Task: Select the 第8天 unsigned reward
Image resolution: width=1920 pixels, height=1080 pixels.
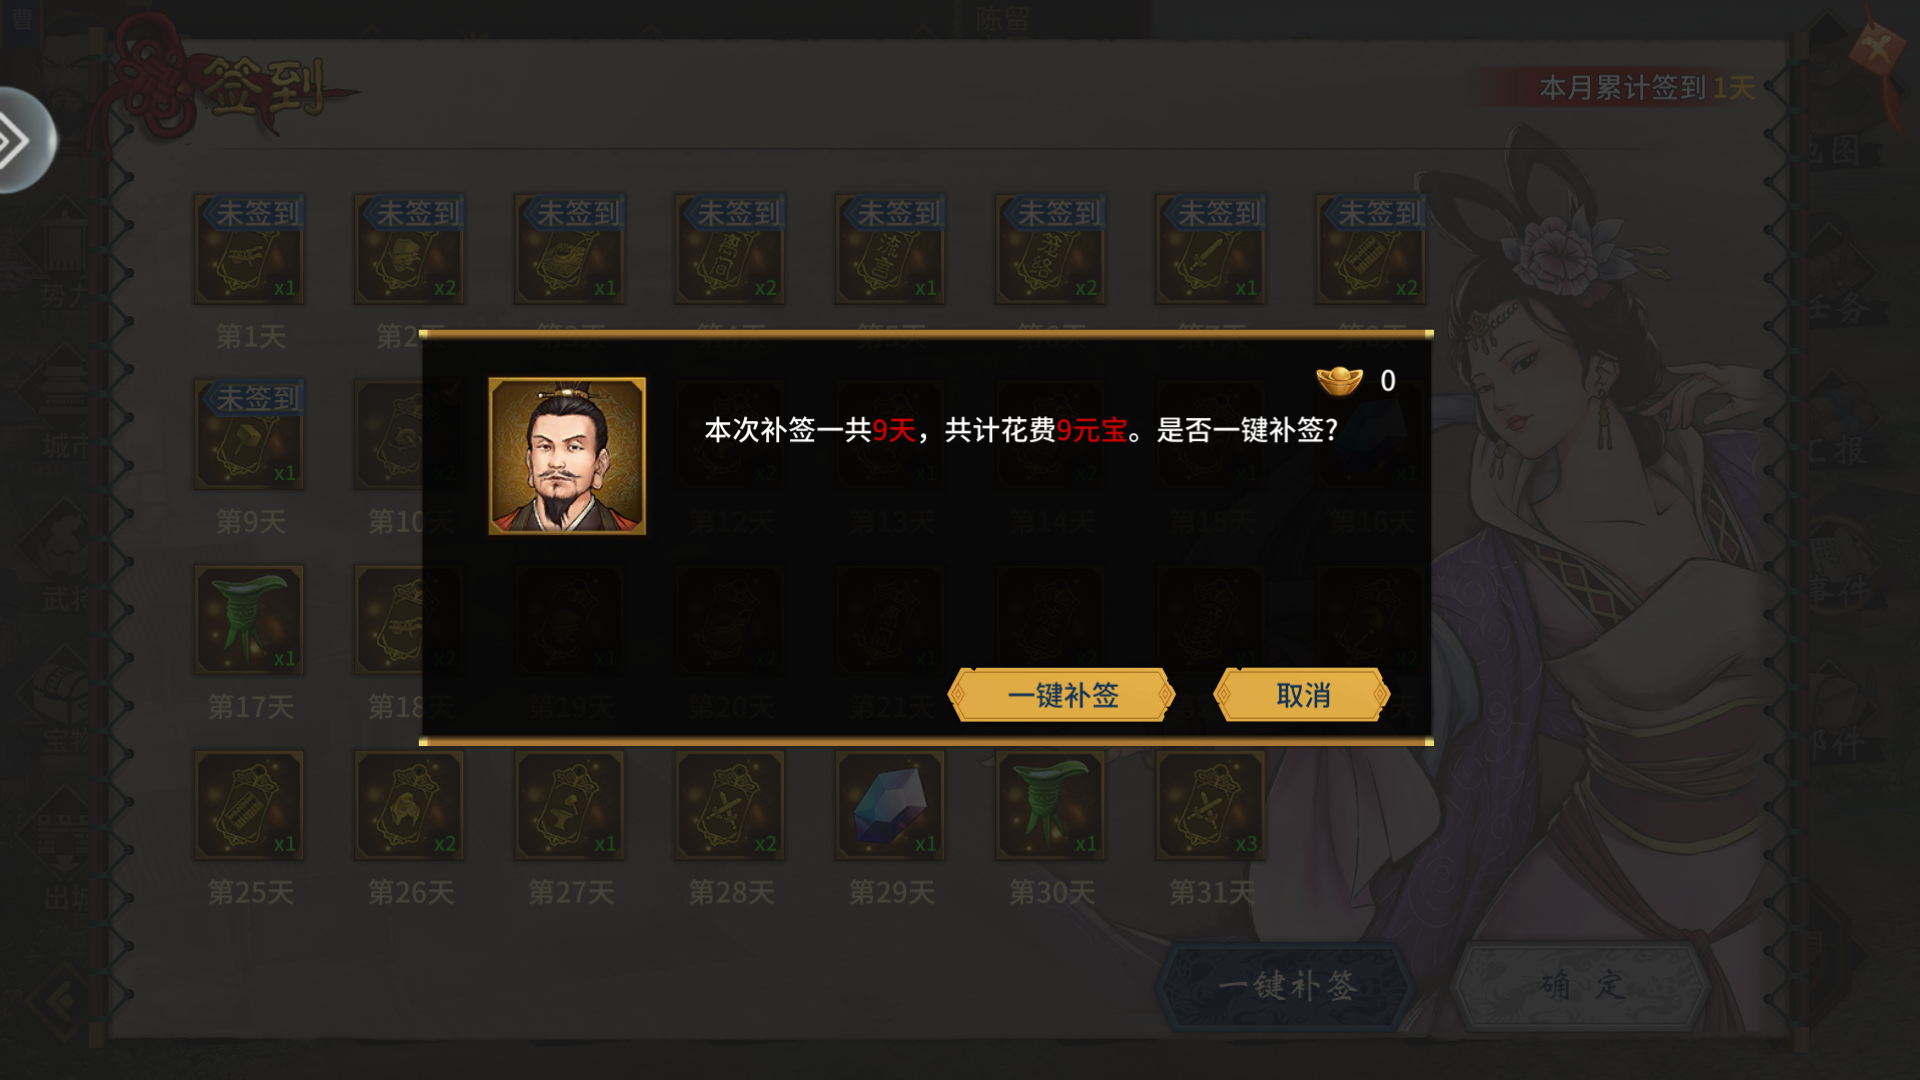Action: coord(1370,248)
